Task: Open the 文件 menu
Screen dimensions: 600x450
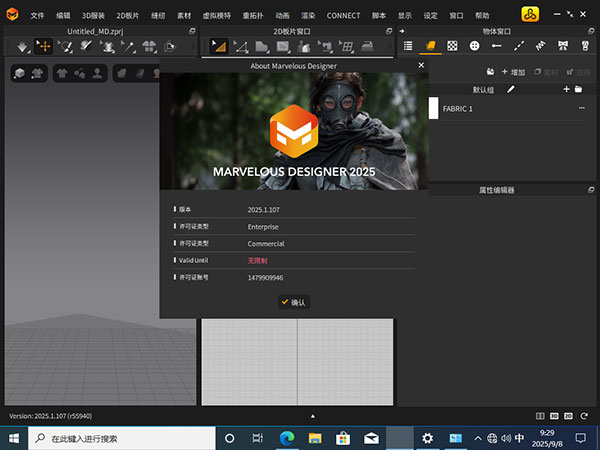Action: pos(37,16)
